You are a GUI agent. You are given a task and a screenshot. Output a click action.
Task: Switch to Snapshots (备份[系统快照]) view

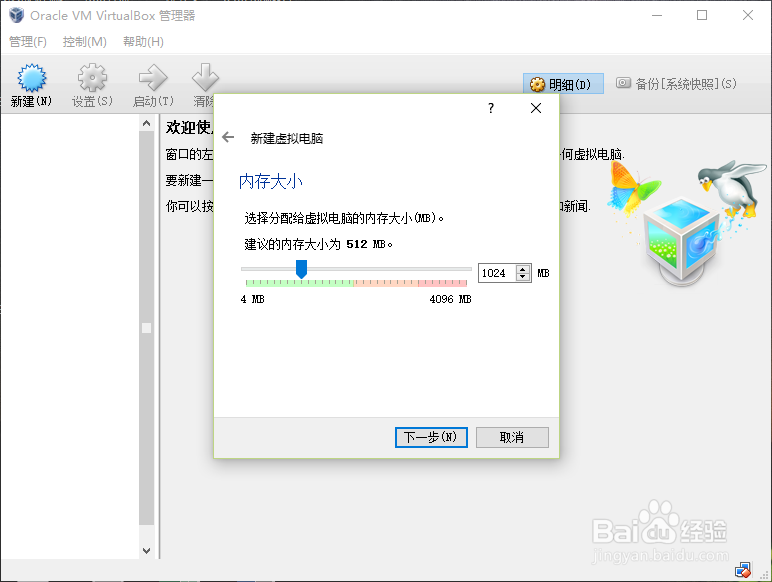tap(676, 84)
